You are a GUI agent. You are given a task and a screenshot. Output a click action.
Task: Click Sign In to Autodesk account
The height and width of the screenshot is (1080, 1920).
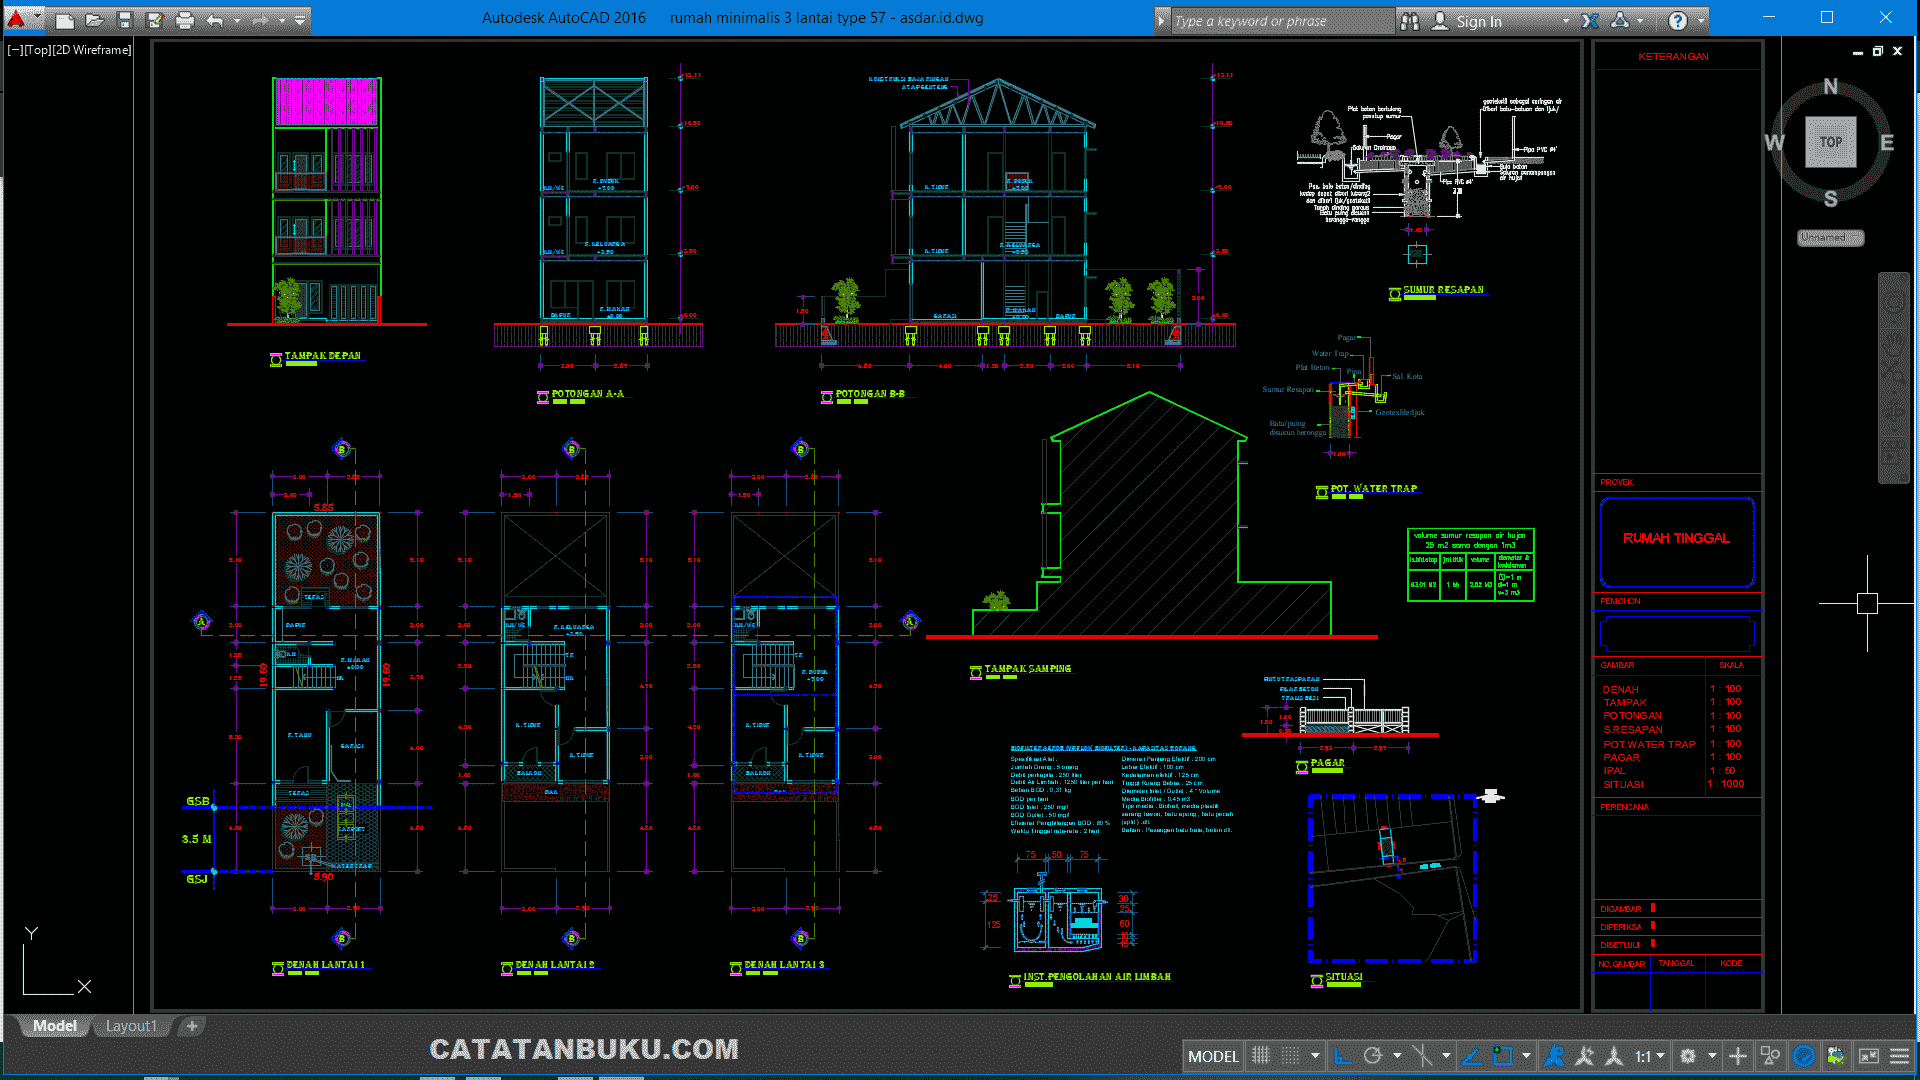pos(1468,21)
